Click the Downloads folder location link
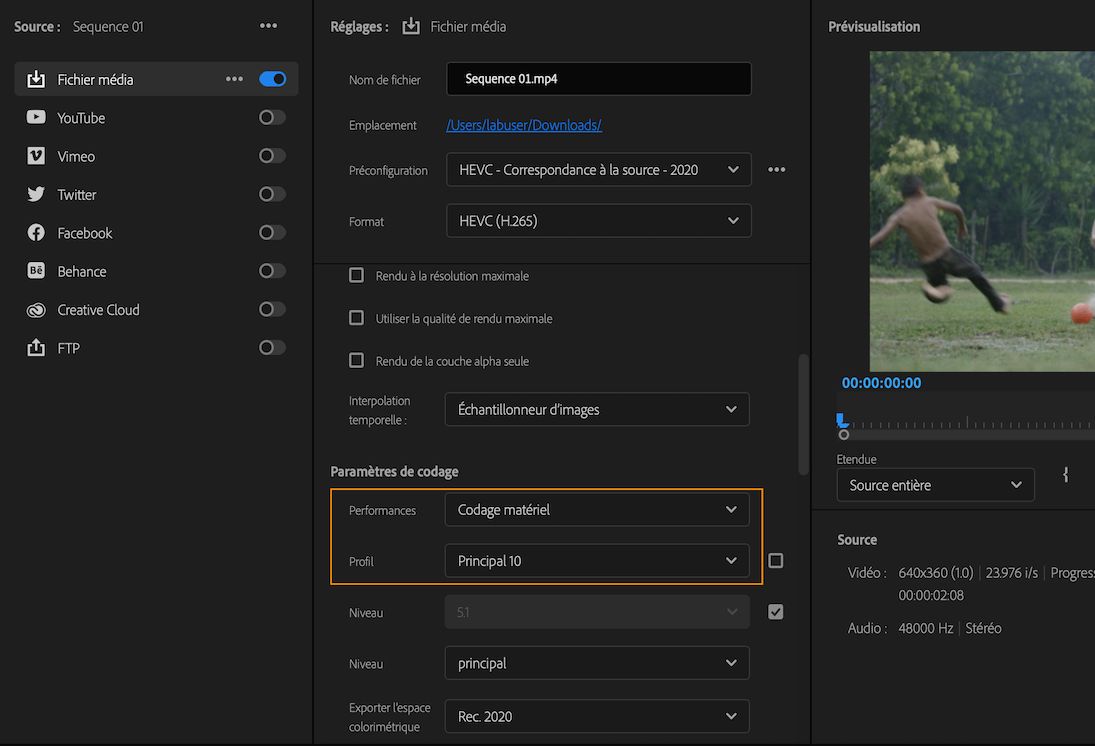The height and width of the screenshot is (746, 1095). click(523, 124)
